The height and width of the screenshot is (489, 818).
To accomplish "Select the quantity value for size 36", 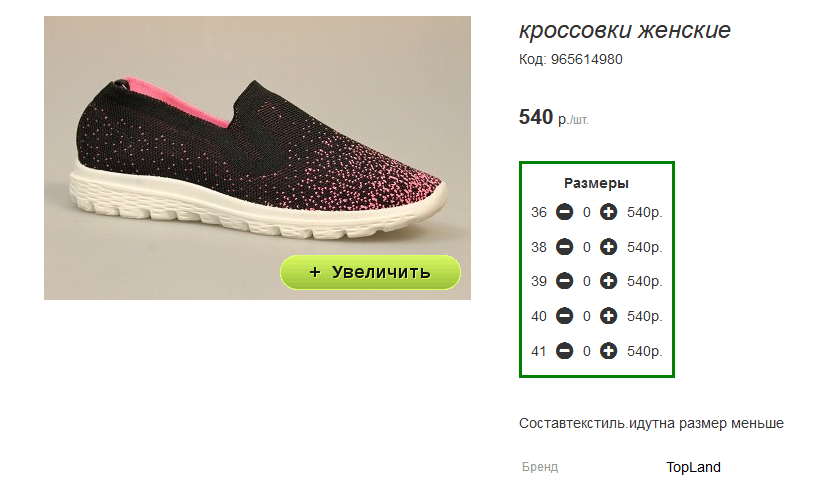I will pos(586,212).
